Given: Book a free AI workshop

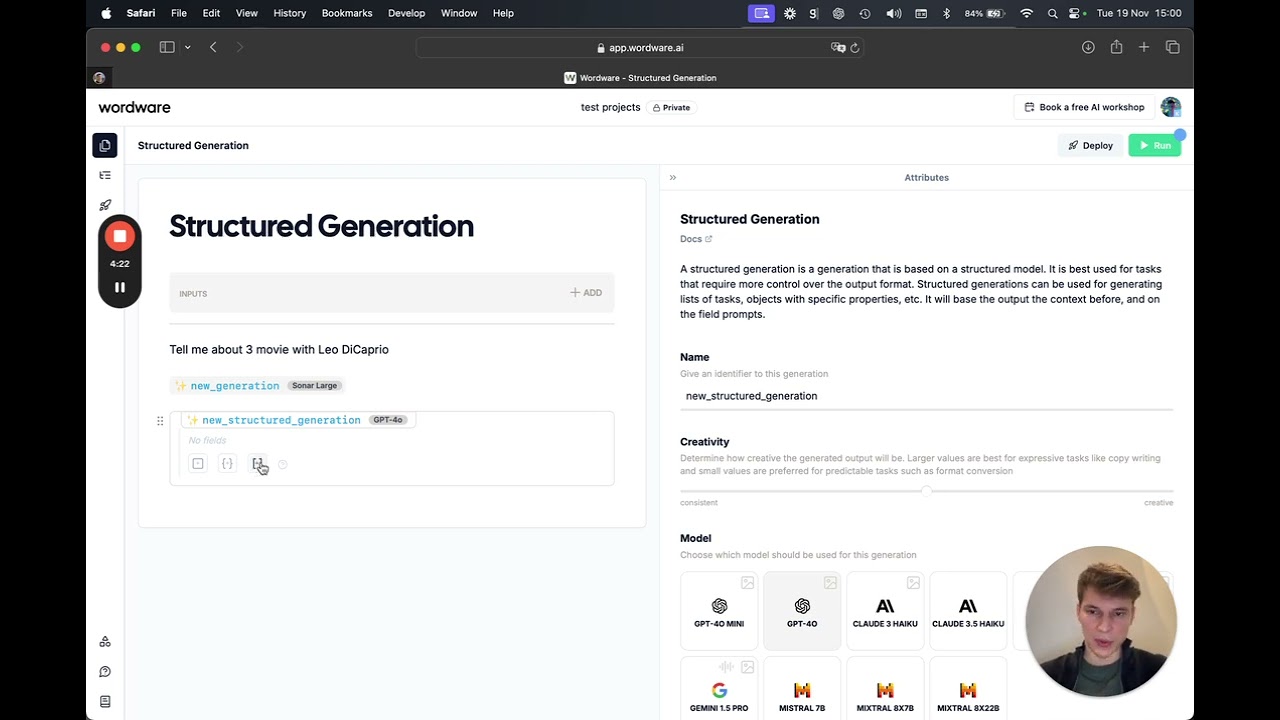Looking at the screenshot, I should (1084, 107).
